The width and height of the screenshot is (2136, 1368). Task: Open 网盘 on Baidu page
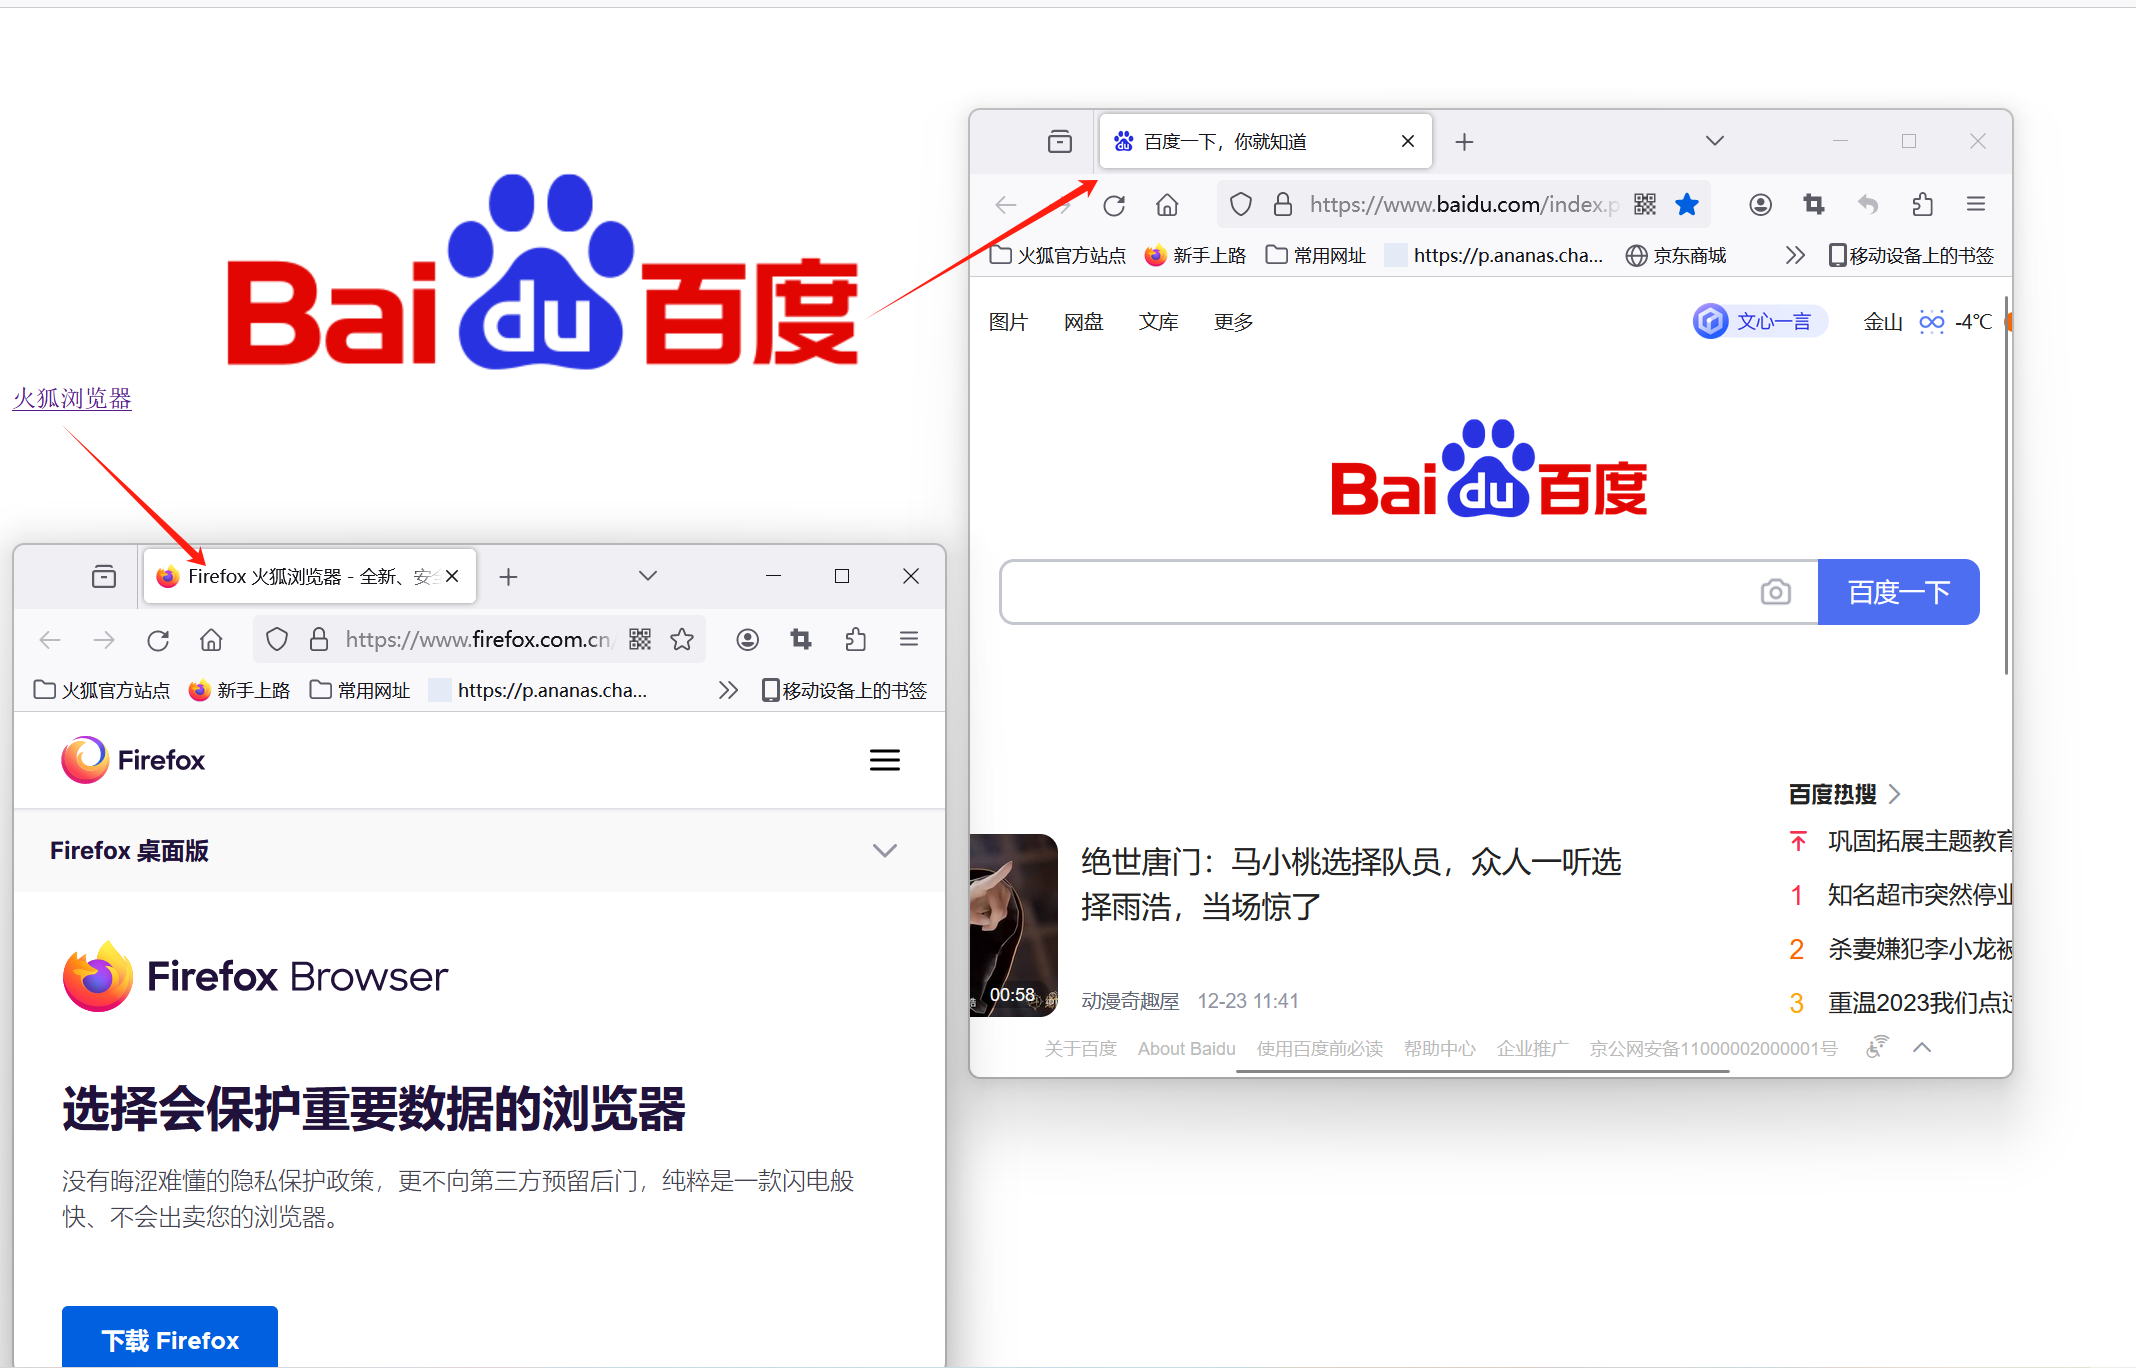pyautogui.click(x=1083, y=322)
